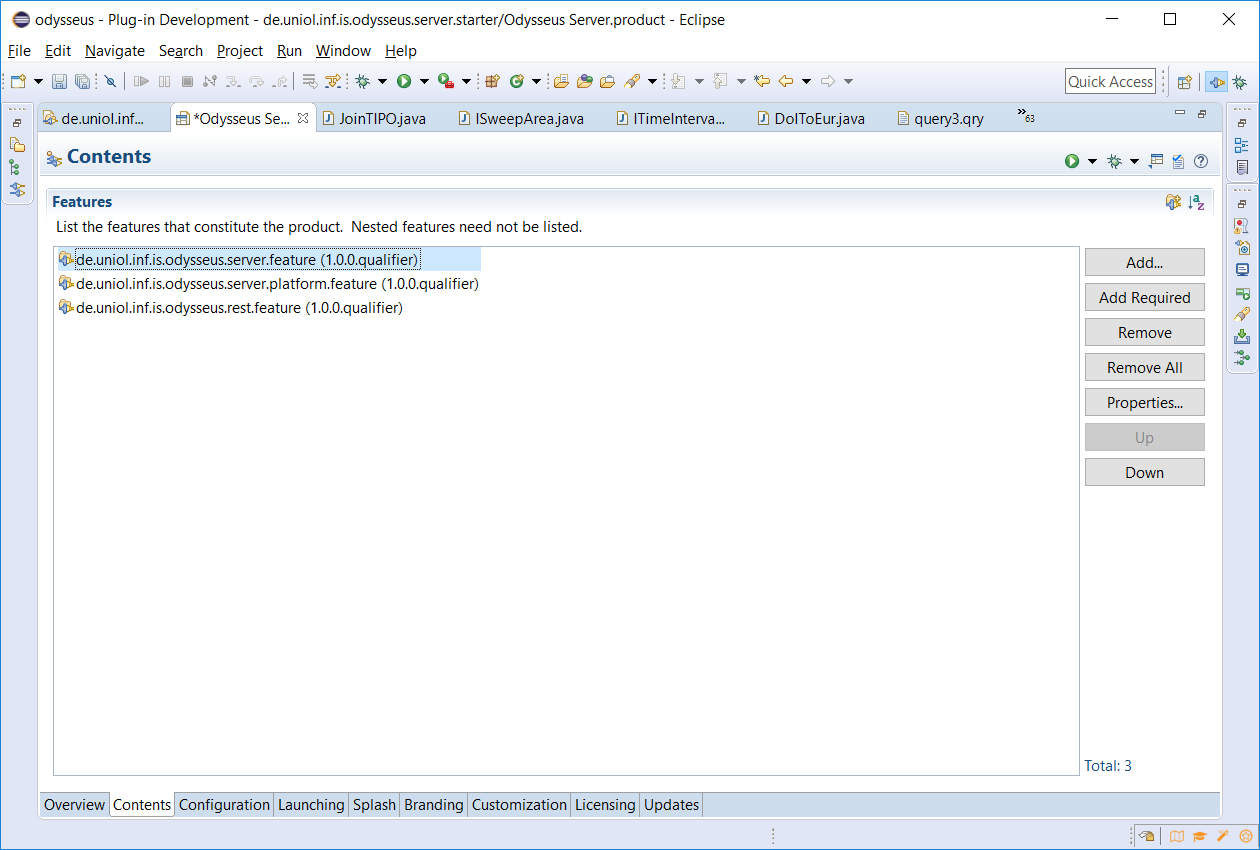Click the Back navigation arrow in toolbar
This screenshot has height=850, width=1260.
[x=786, y=81]
